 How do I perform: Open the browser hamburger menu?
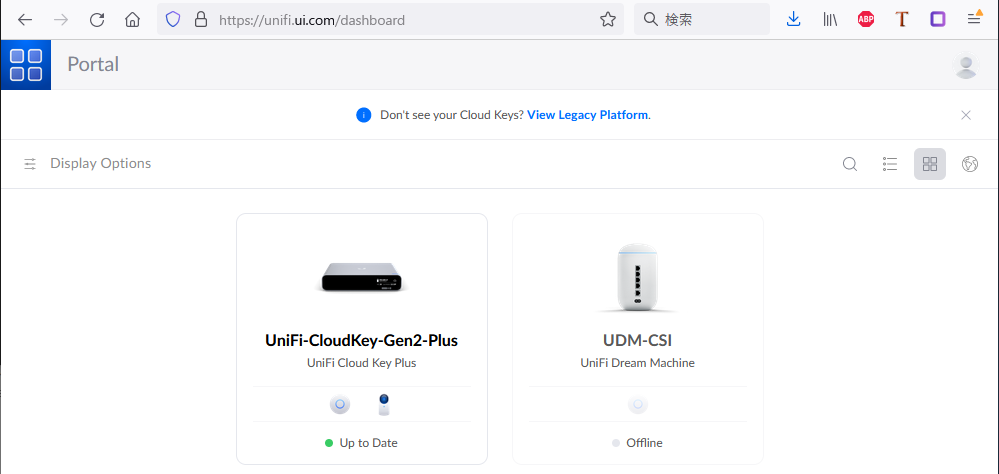pyautogui.click(x=974, y=19)
